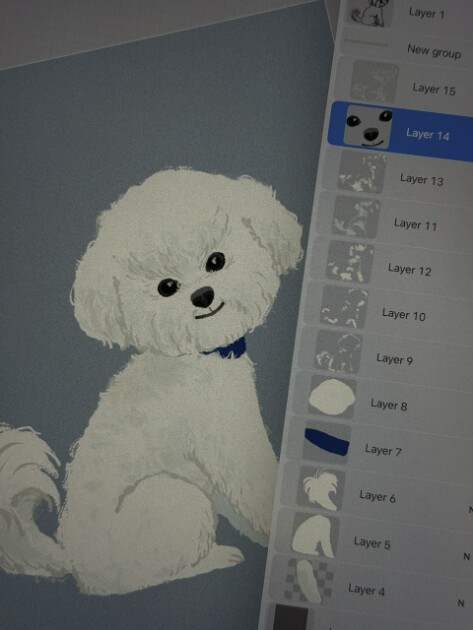Select the Layer 11 label

pos(415,224)
